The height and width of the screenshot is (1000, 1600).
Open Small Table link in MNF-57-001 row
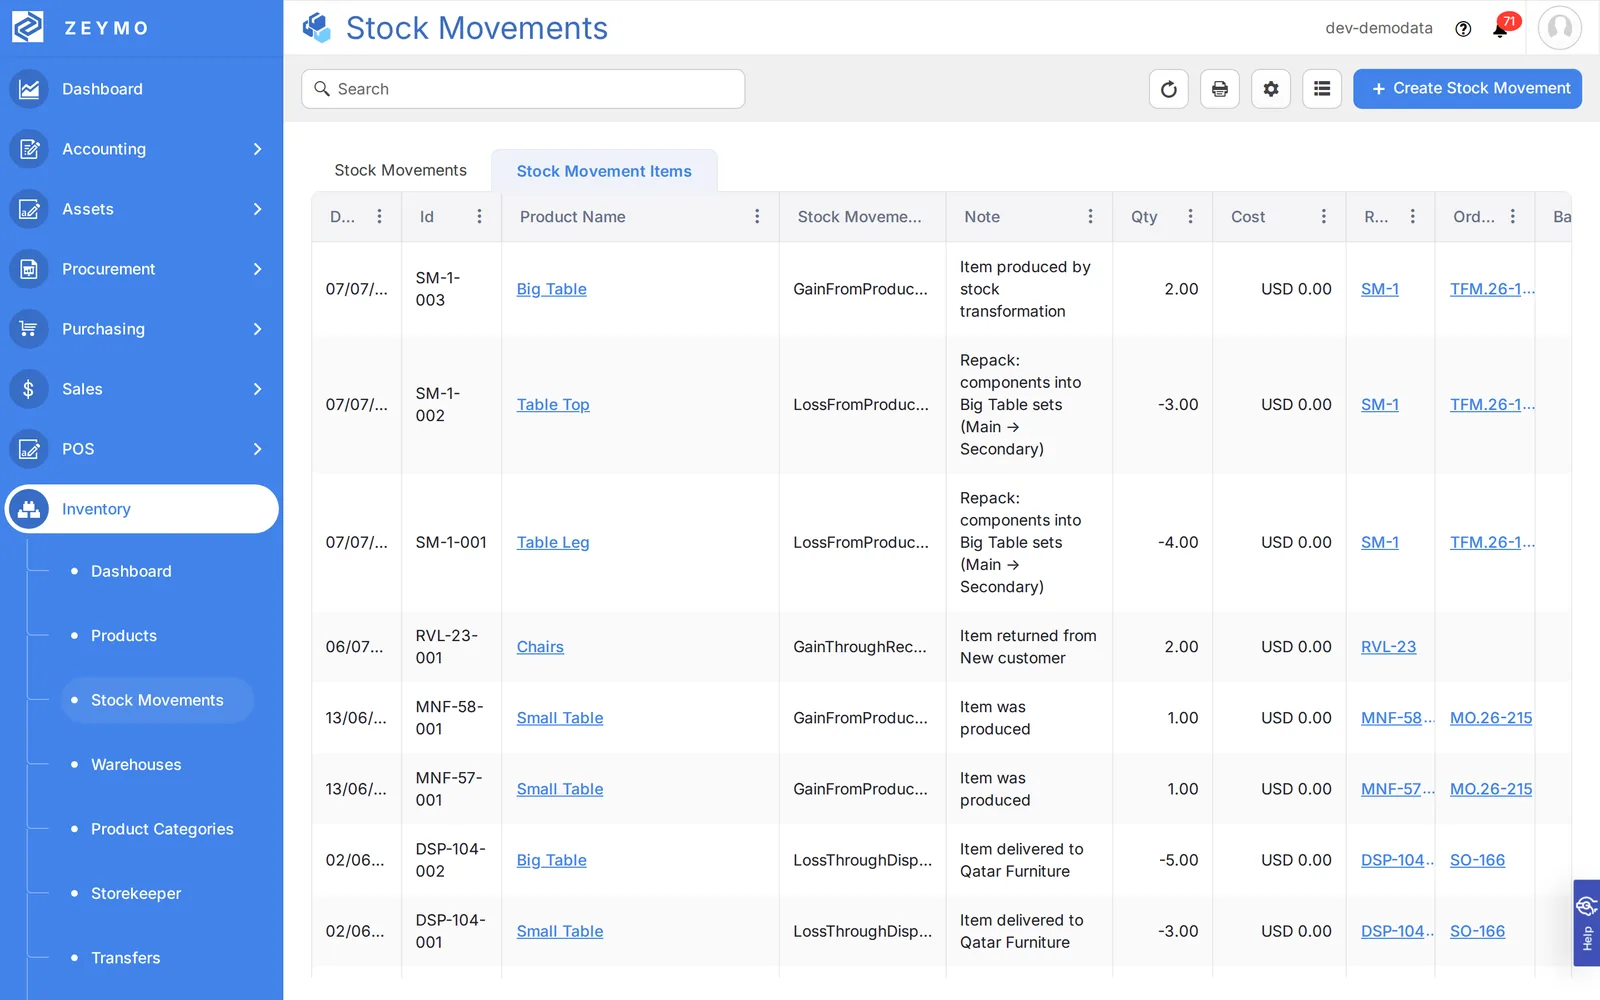coord(560,789)
